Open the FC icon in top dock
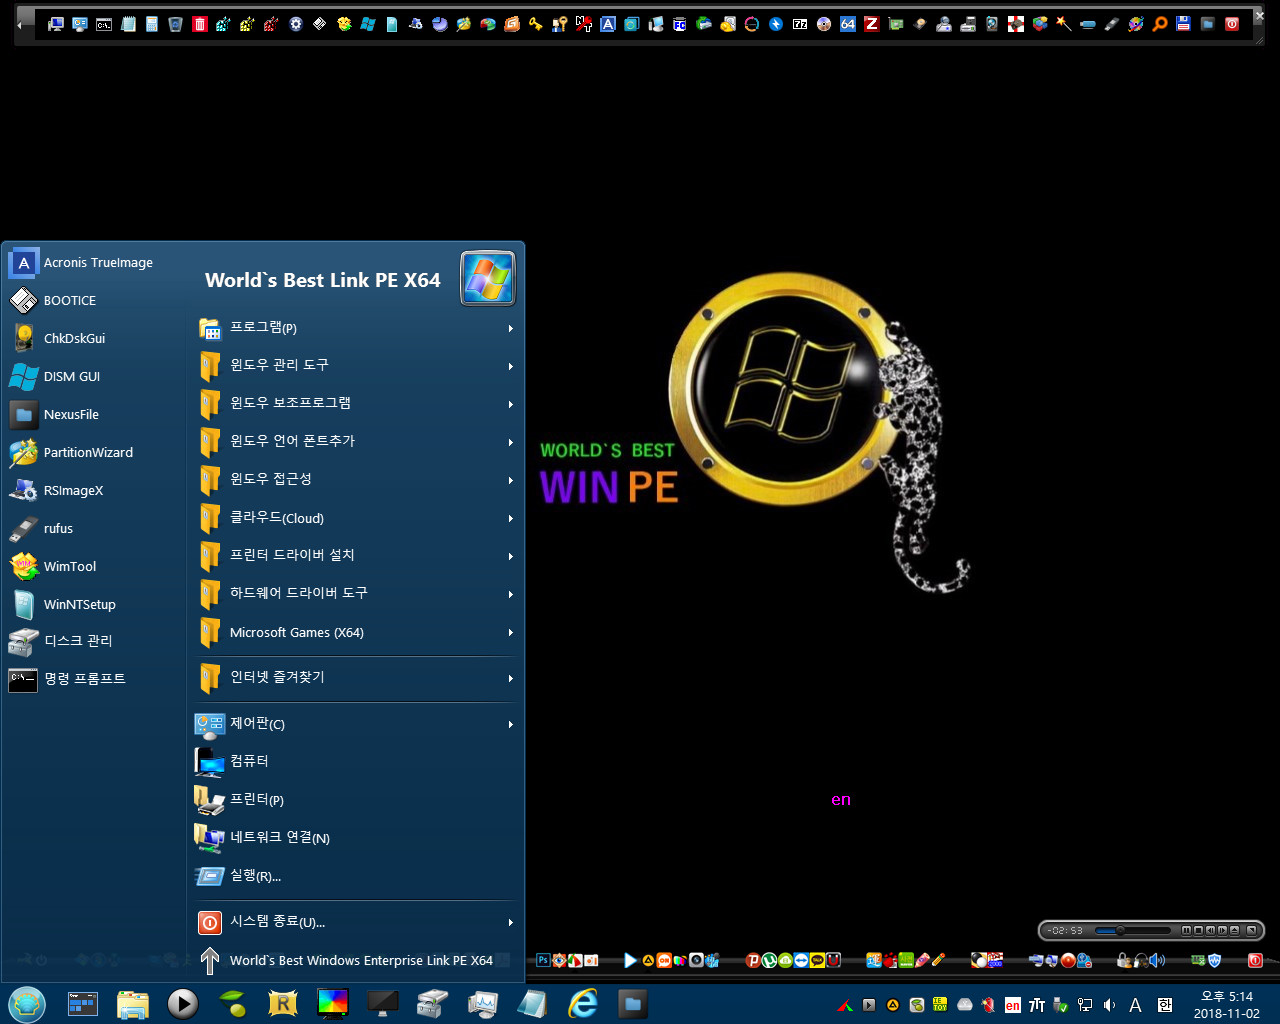1280x1024 pixels. click(680, 24)
